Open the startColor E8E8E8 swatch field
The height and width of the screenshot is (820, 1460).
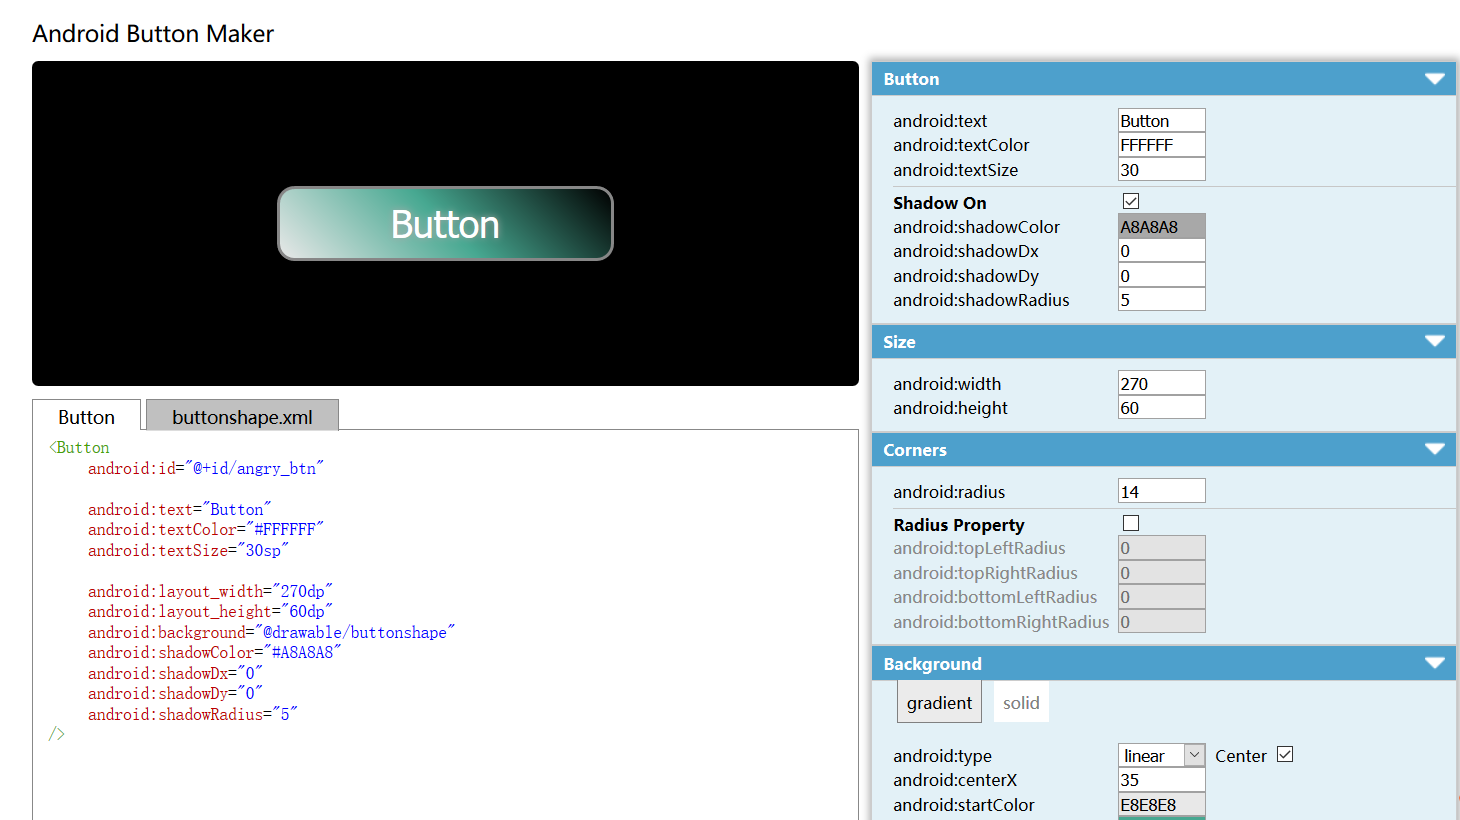click(x=1161, y=804)
